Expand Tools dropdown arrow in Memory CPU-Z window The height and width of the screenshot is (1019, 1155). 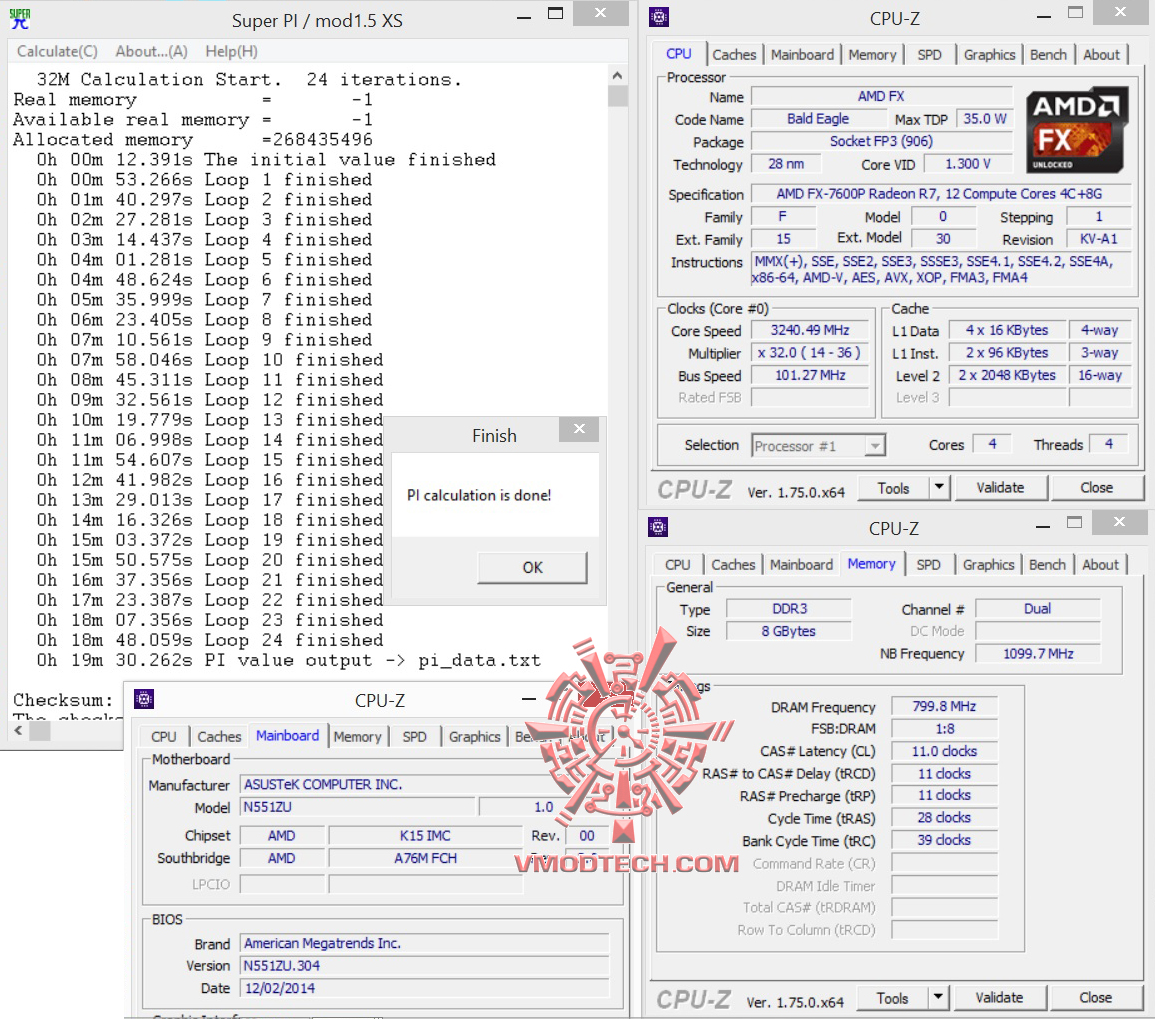coord(938,998)
